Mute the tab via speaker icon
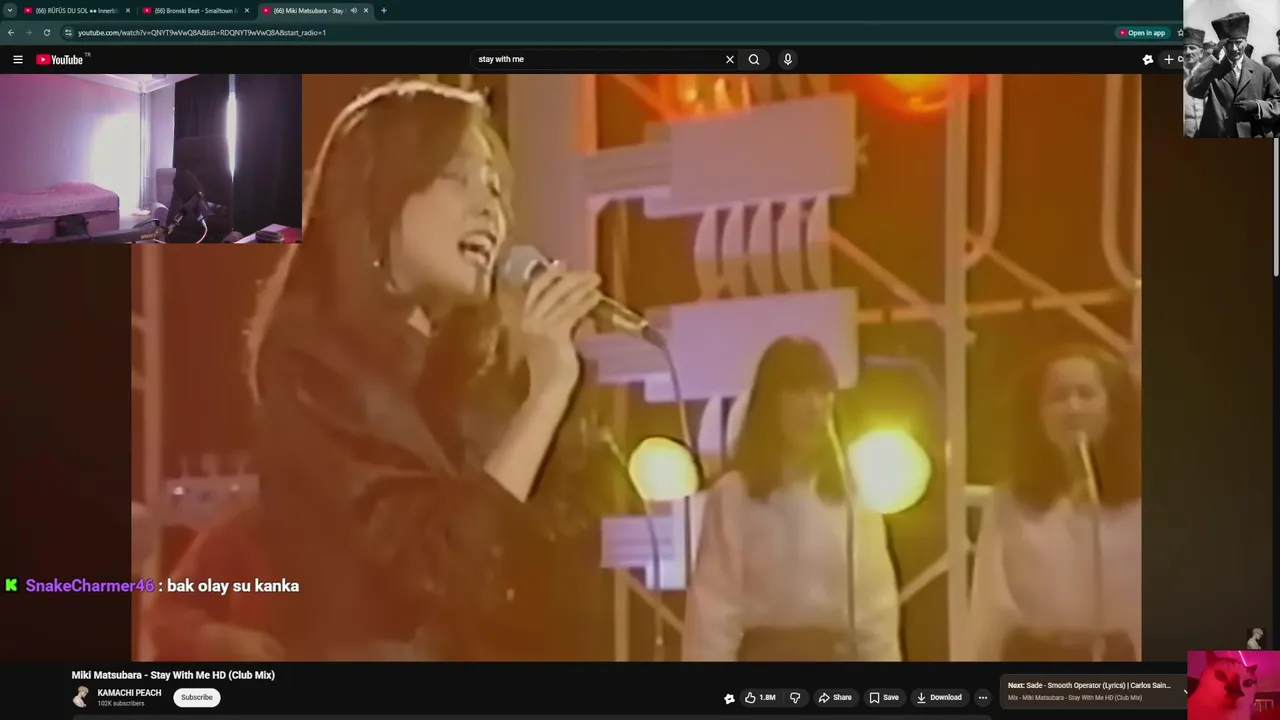 [x=354, y=10]
